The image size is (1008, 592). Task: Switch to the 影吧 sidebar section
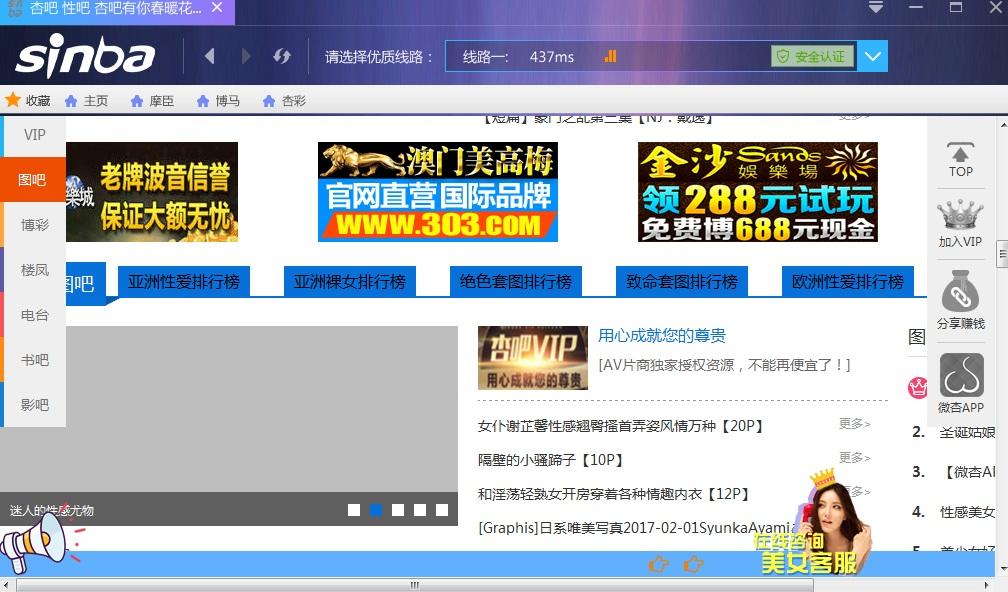[35, 405]
